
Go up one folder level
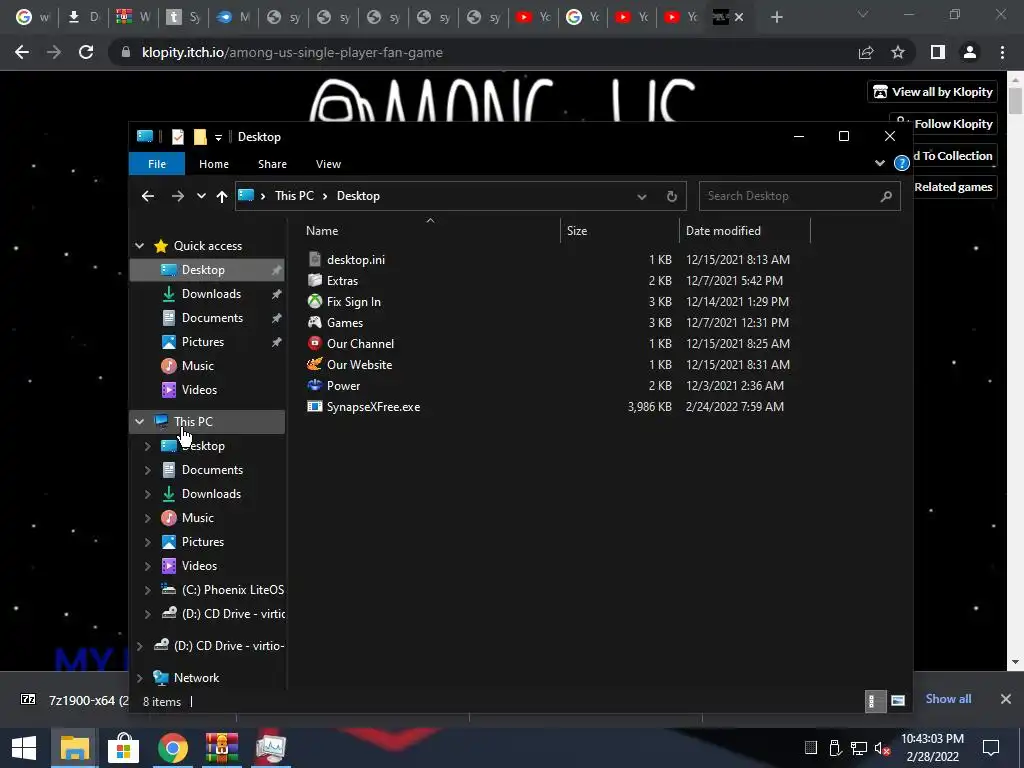[222, 196]
